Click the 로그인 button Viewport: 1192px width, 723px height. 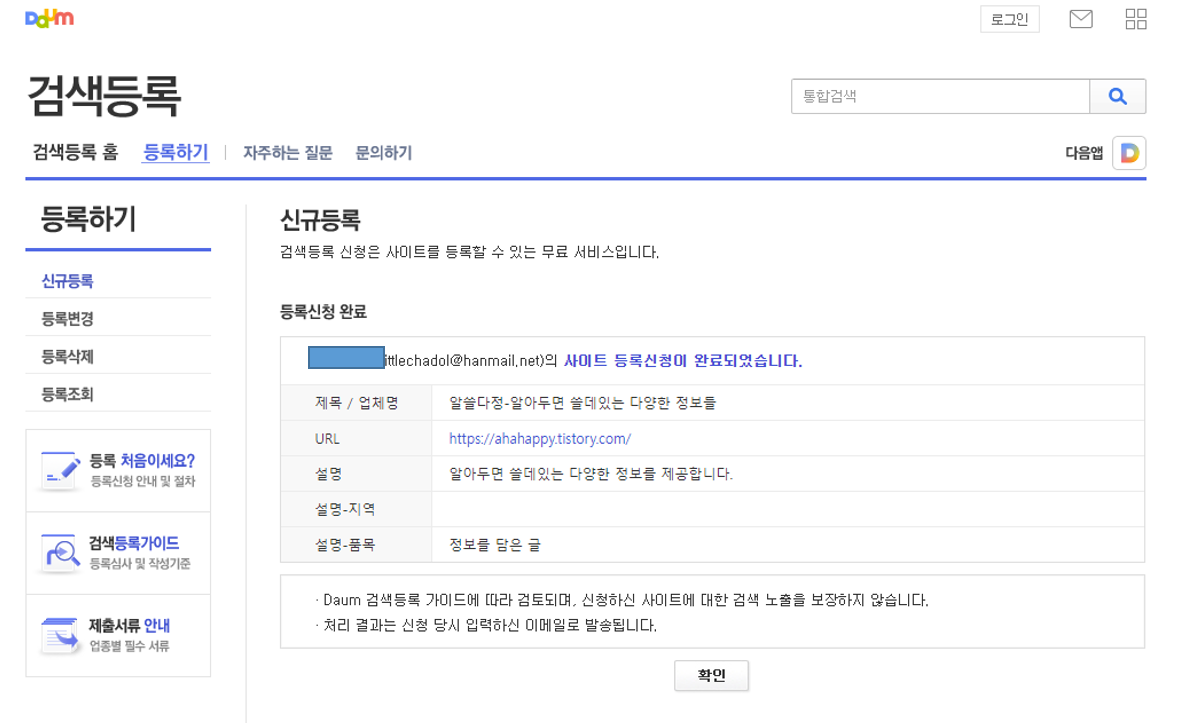[1010, 20]
